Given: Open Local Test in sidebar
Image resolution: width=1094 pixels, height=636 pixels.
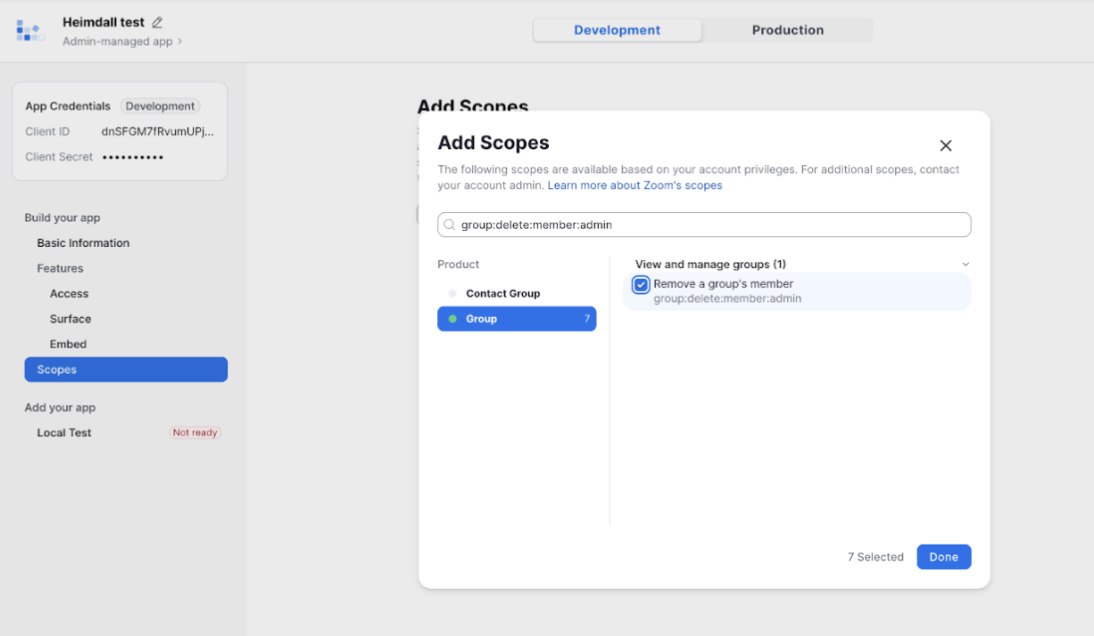Looking at the screenshot, I should click(64, 432).
